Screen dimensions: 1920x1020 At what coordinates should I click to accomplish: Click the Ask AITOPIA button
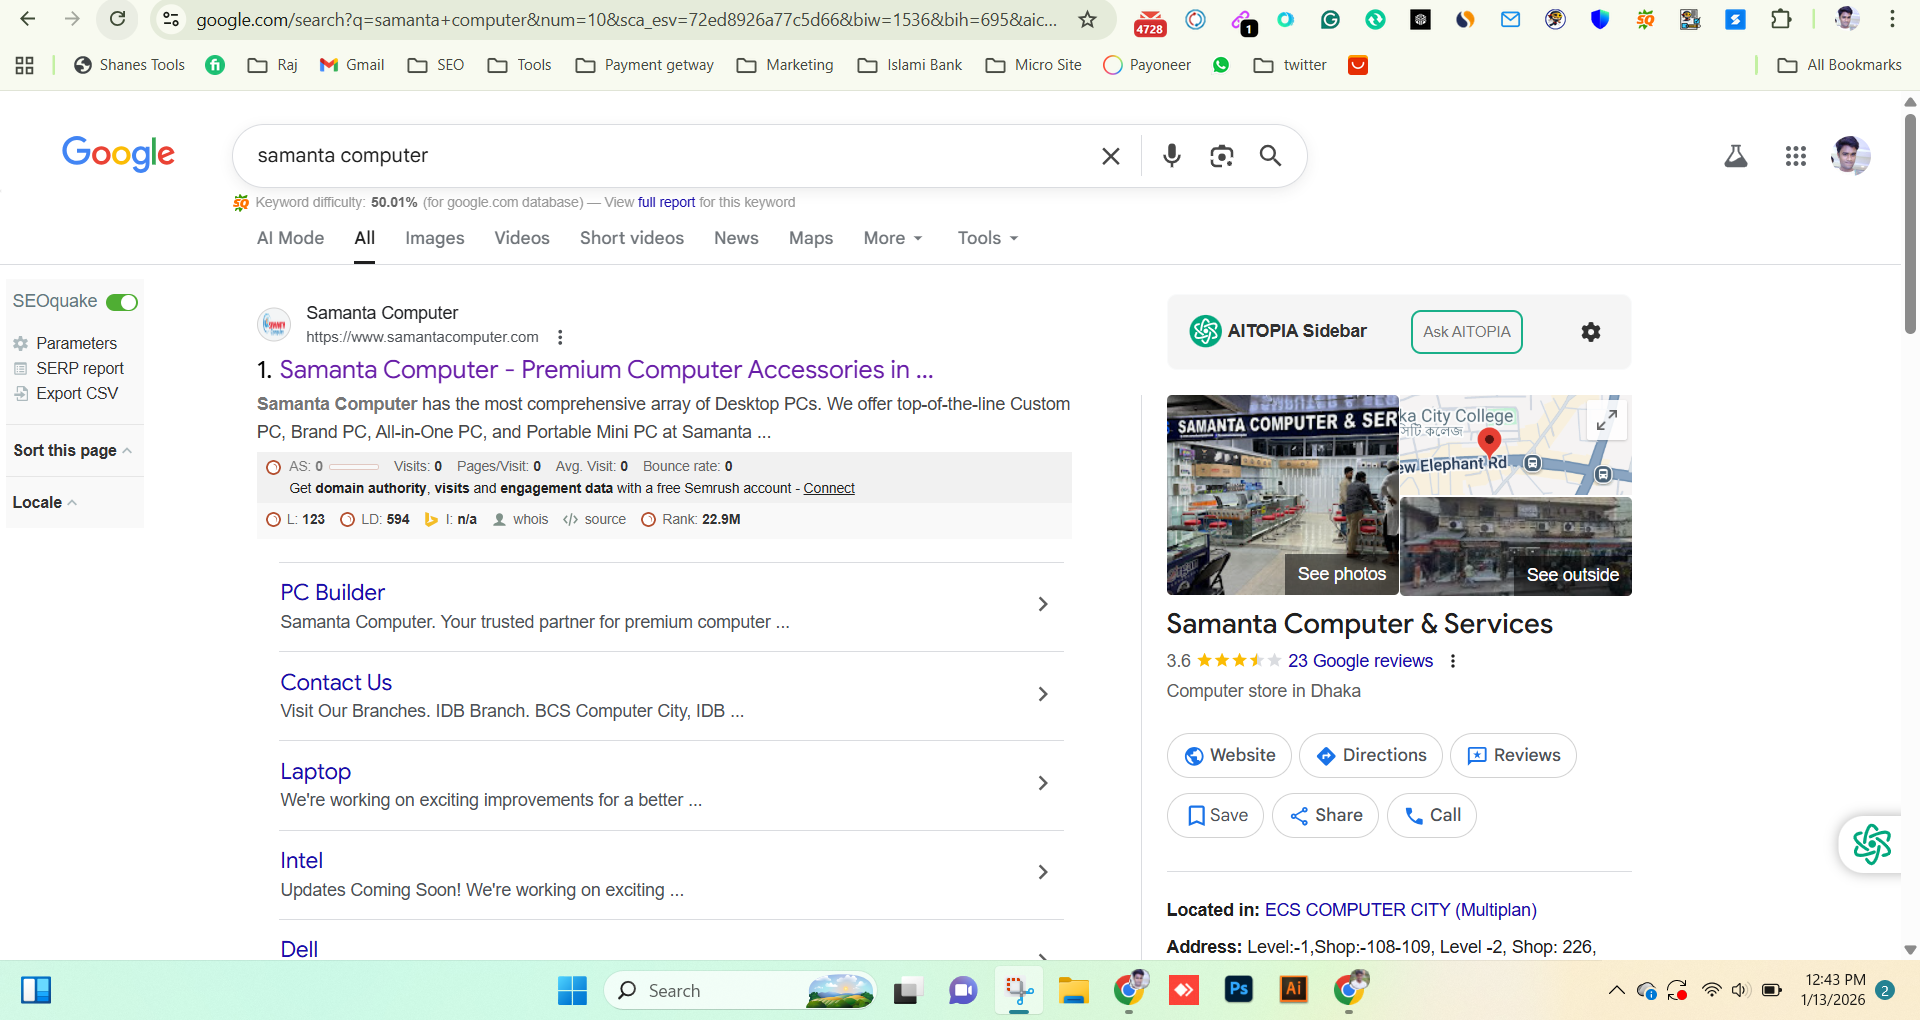(1467, 332)
